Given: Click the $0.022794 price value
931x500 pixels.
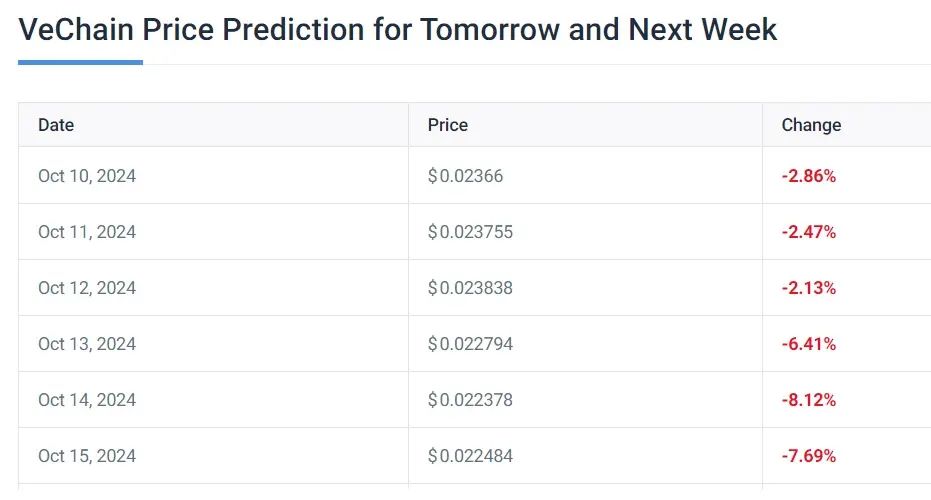Looking at the screenshot, I should point(470,344).
